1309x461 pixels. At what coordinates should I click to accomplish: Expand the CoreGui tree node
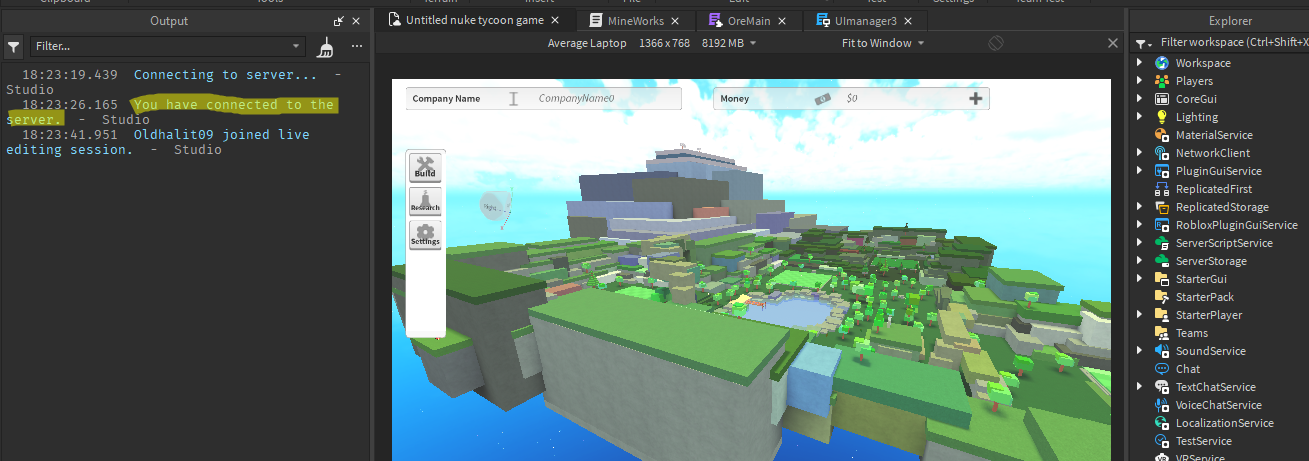point(1139,99)
